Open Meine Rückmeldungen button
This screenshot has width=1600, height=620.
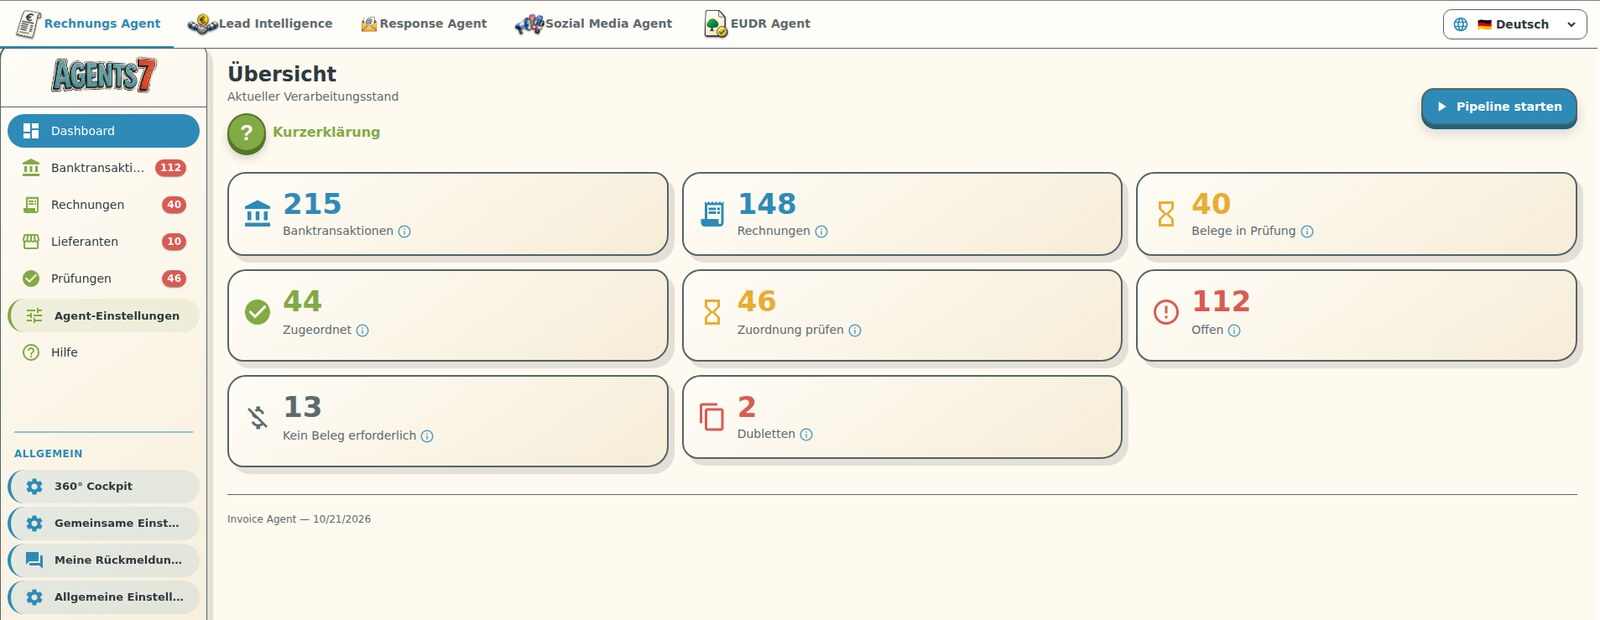tap(104, 561)
